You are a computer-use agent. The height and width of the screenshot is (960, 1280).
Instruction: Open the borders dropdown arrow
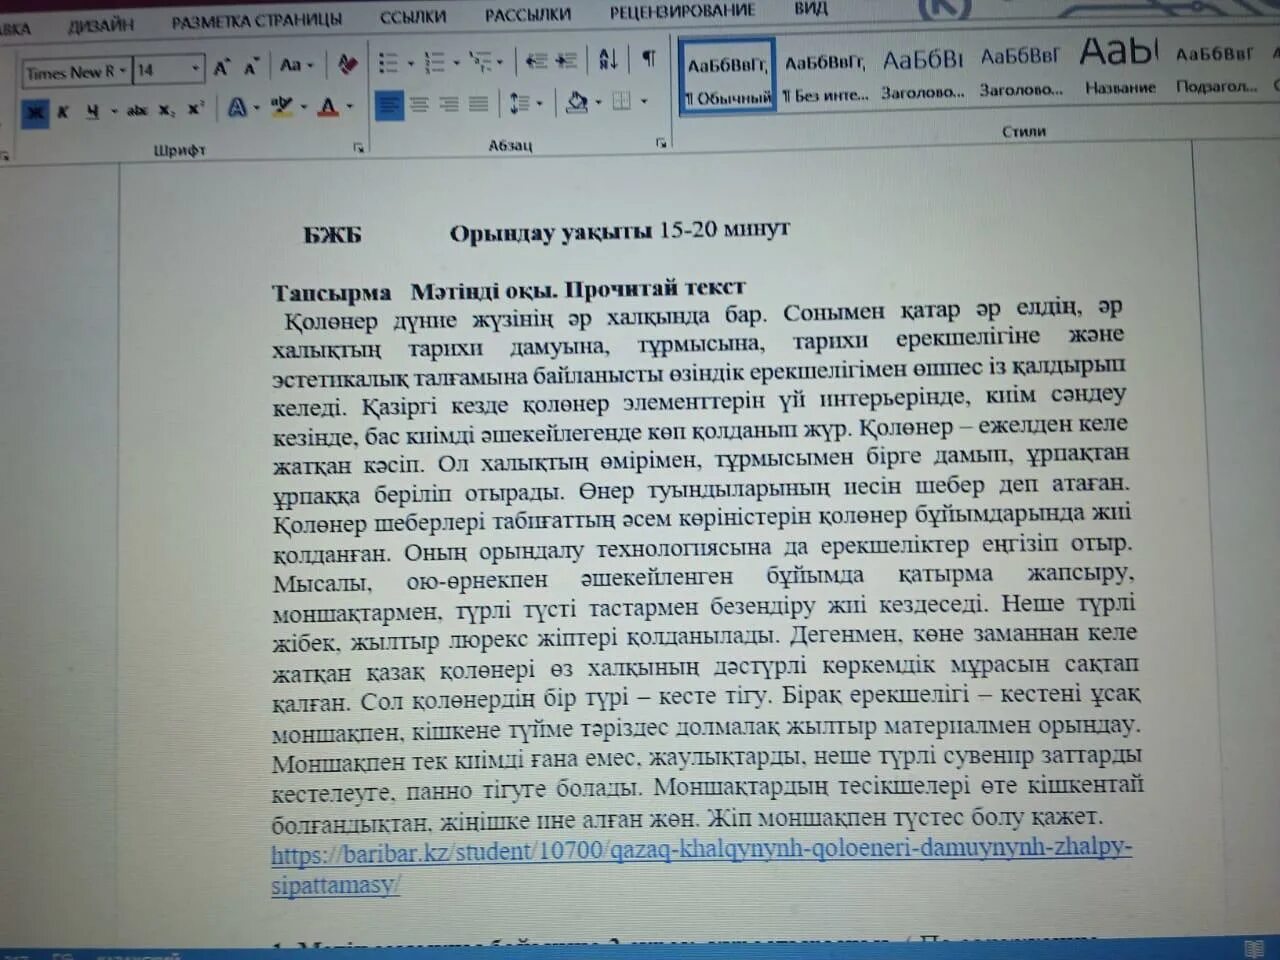644,101
